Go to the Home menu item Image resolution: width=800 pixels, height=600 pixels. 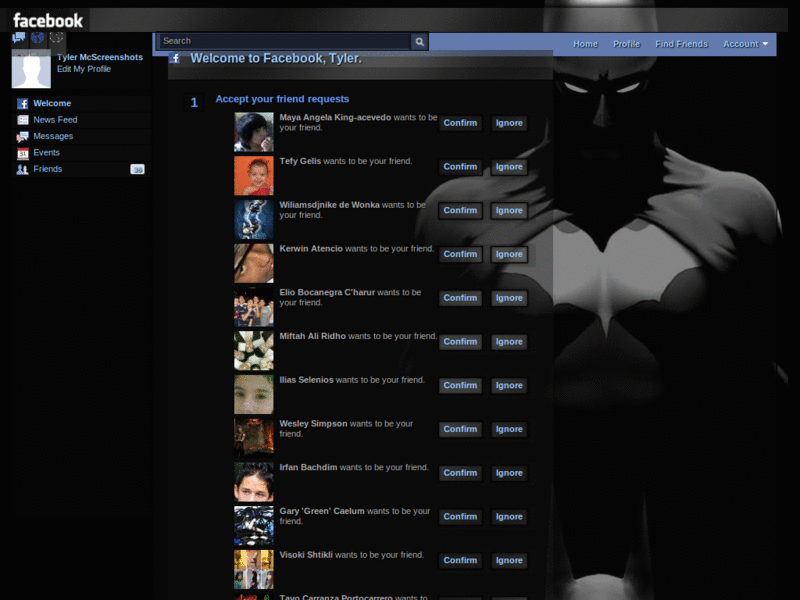coord(585,44)
